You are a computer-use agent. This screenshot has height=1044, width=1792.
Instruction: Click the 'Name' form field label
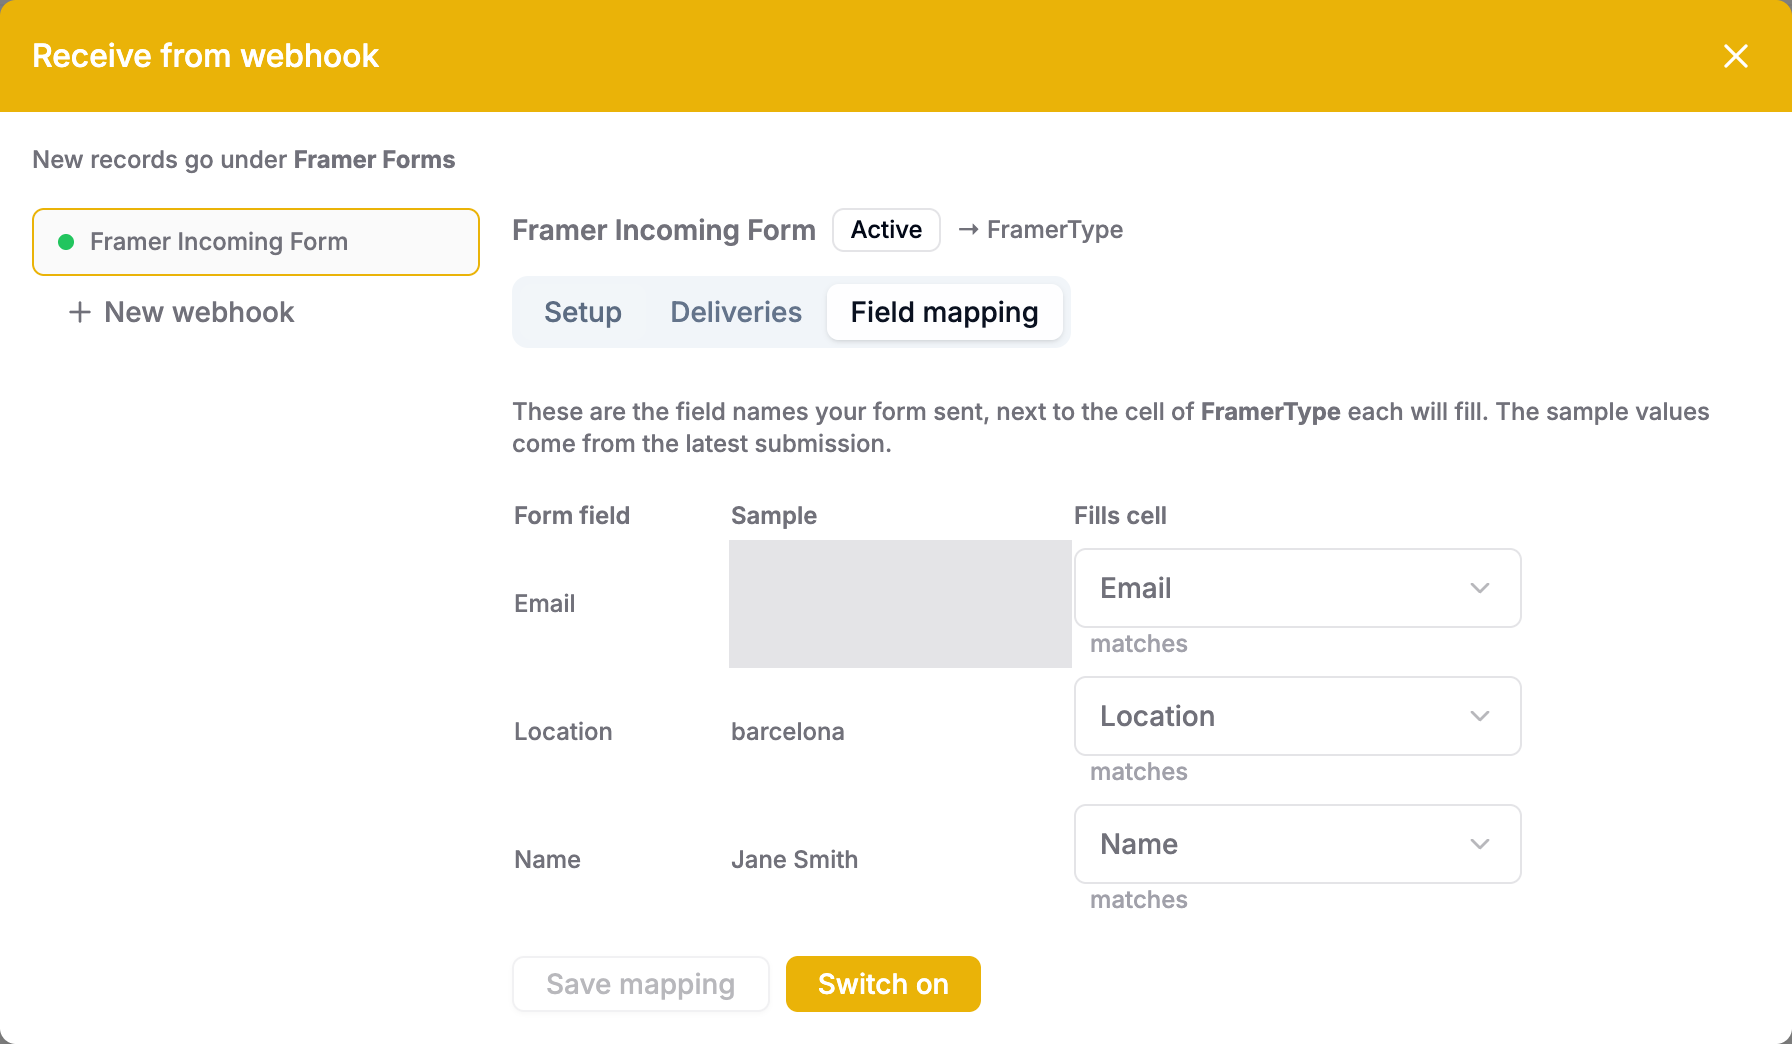(547, 860)
